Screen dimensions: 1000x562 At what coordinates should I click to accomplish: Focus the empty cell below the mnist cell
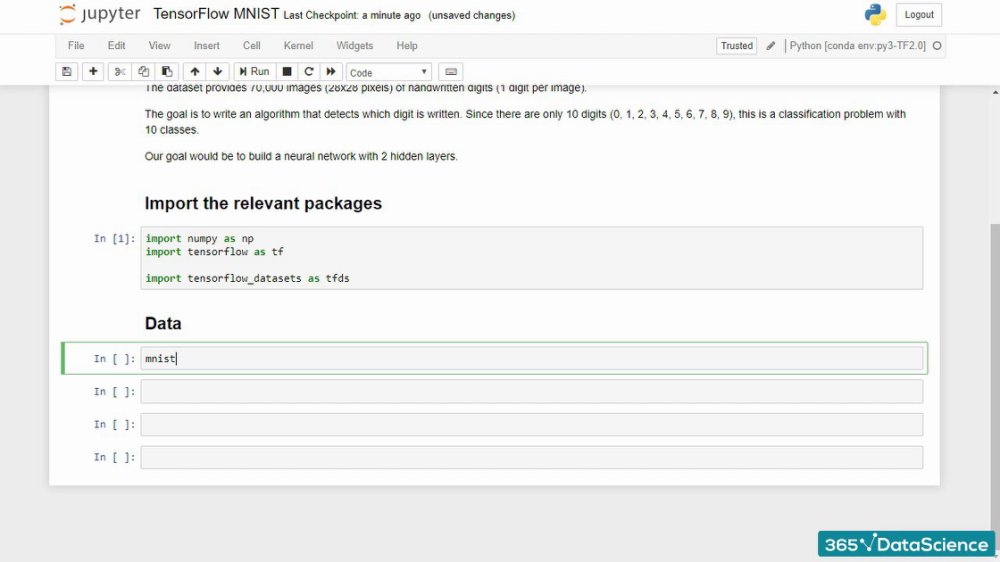click(x=531, y=392)
